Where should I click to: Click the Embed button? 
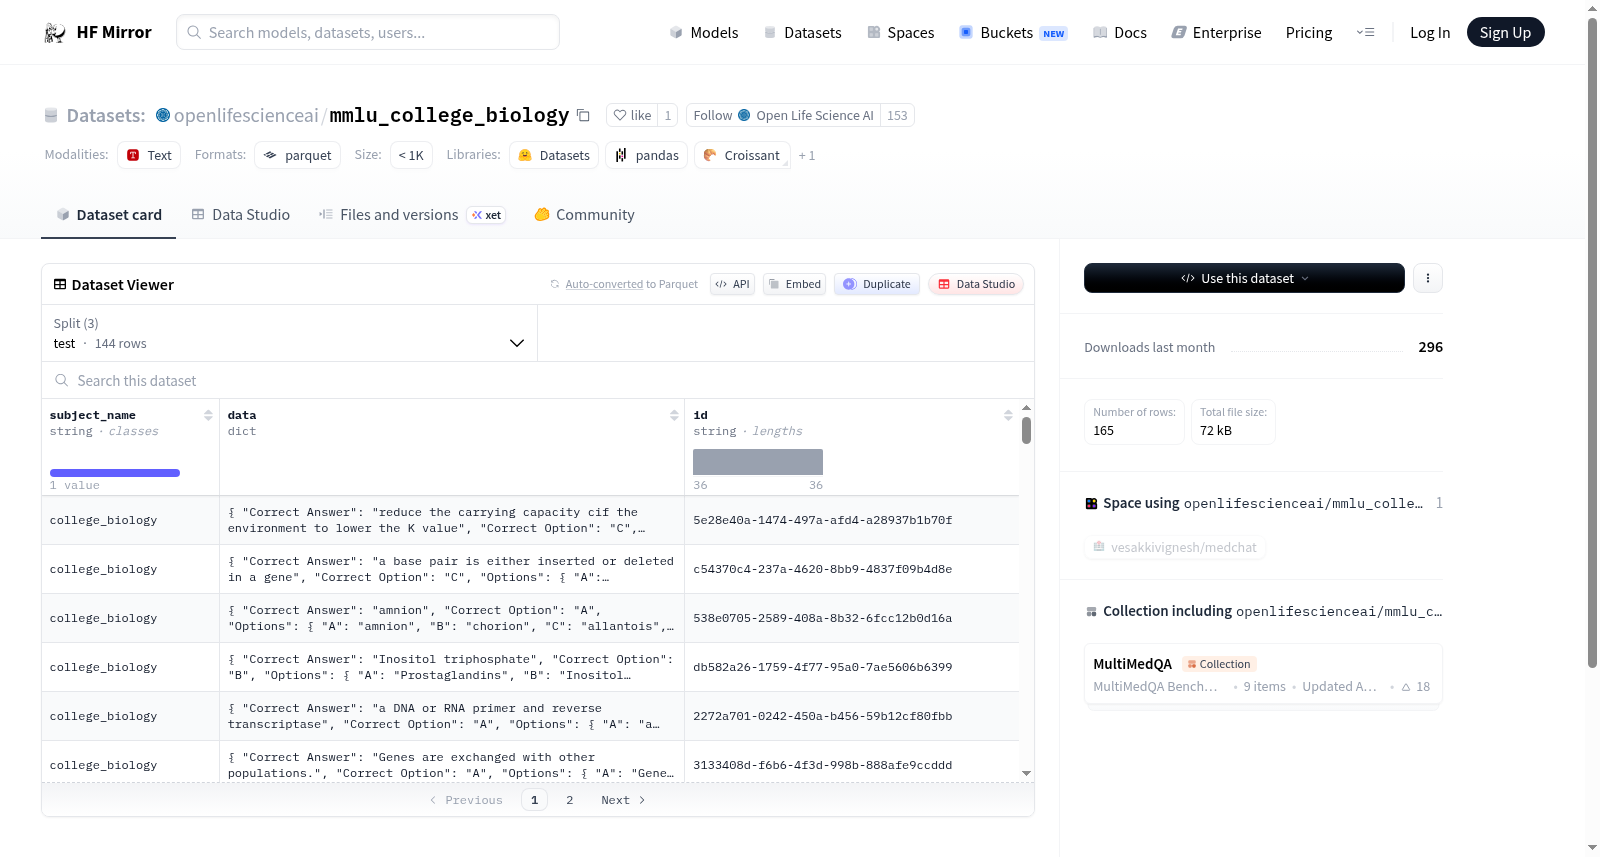pyautogui.click(x=794, y=284)
